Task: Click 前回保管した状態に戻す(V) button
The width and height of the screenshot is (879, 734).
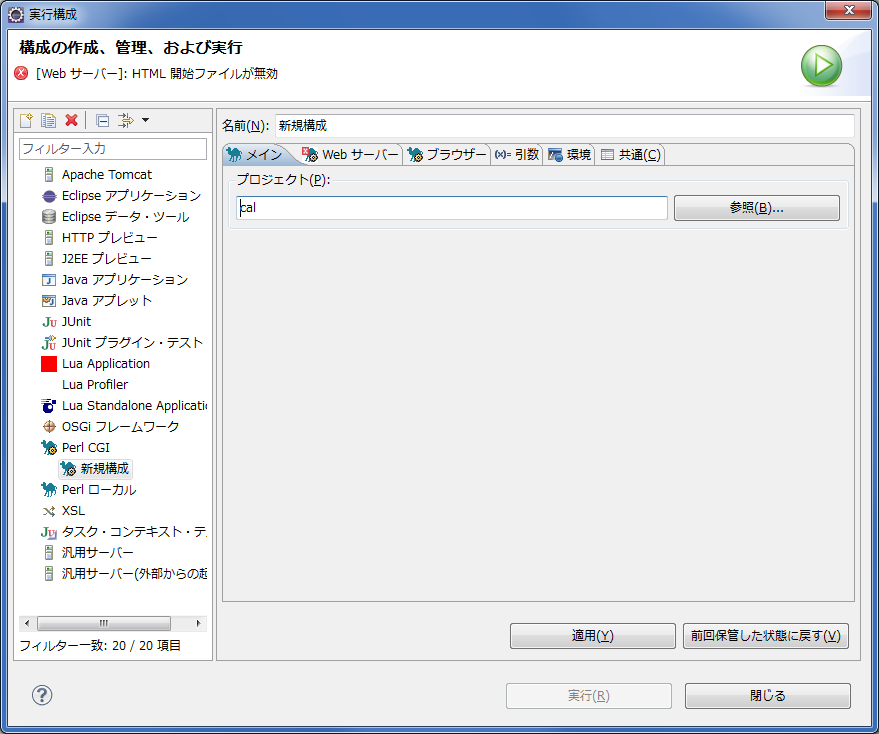Action: coord(766,636)
